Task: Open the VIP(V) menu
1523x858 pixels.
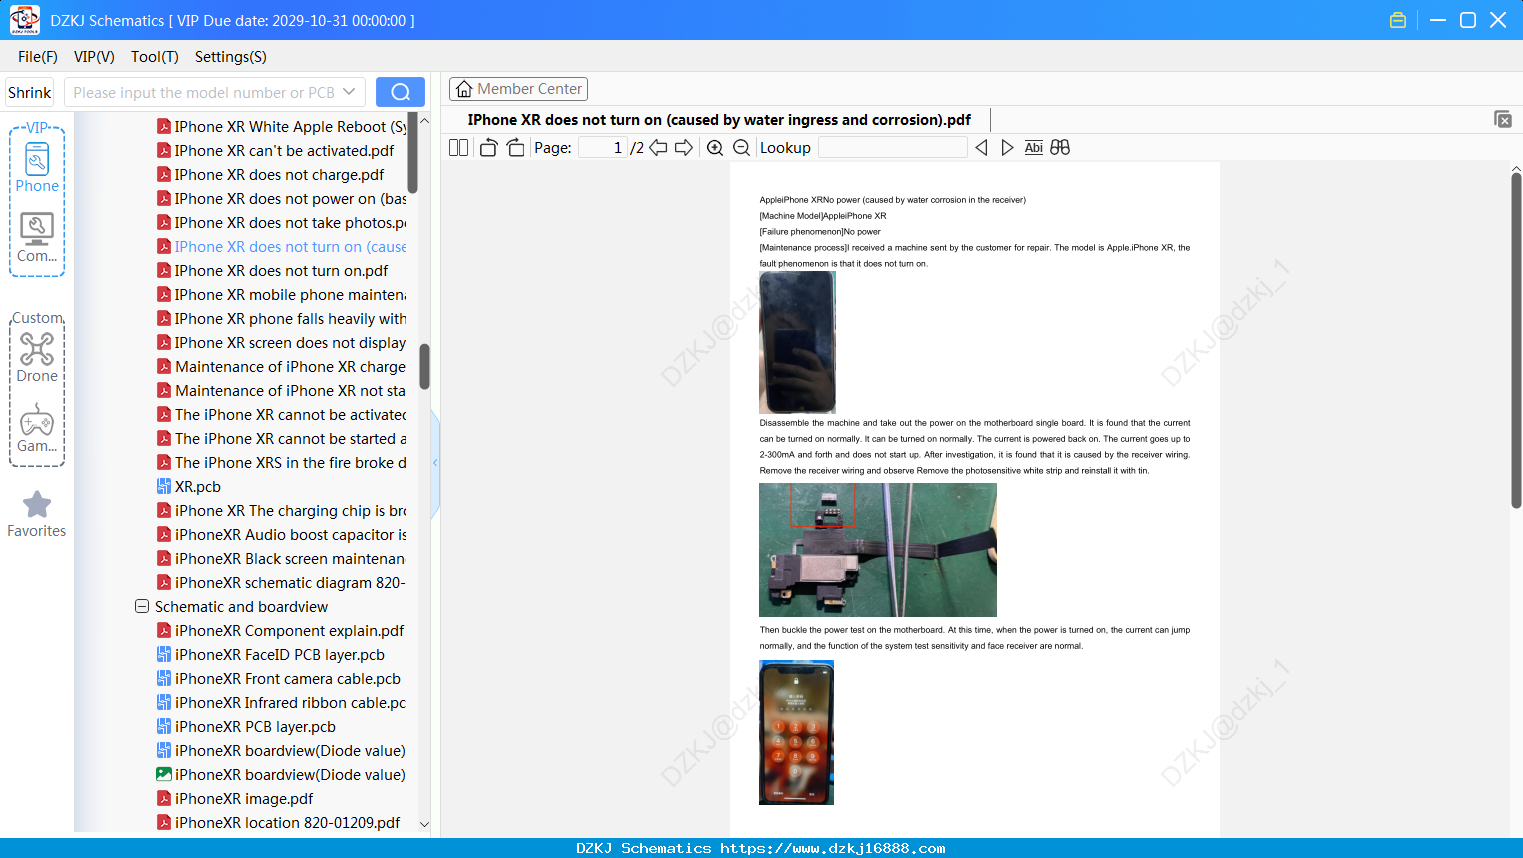Action: tap(94, 57)
